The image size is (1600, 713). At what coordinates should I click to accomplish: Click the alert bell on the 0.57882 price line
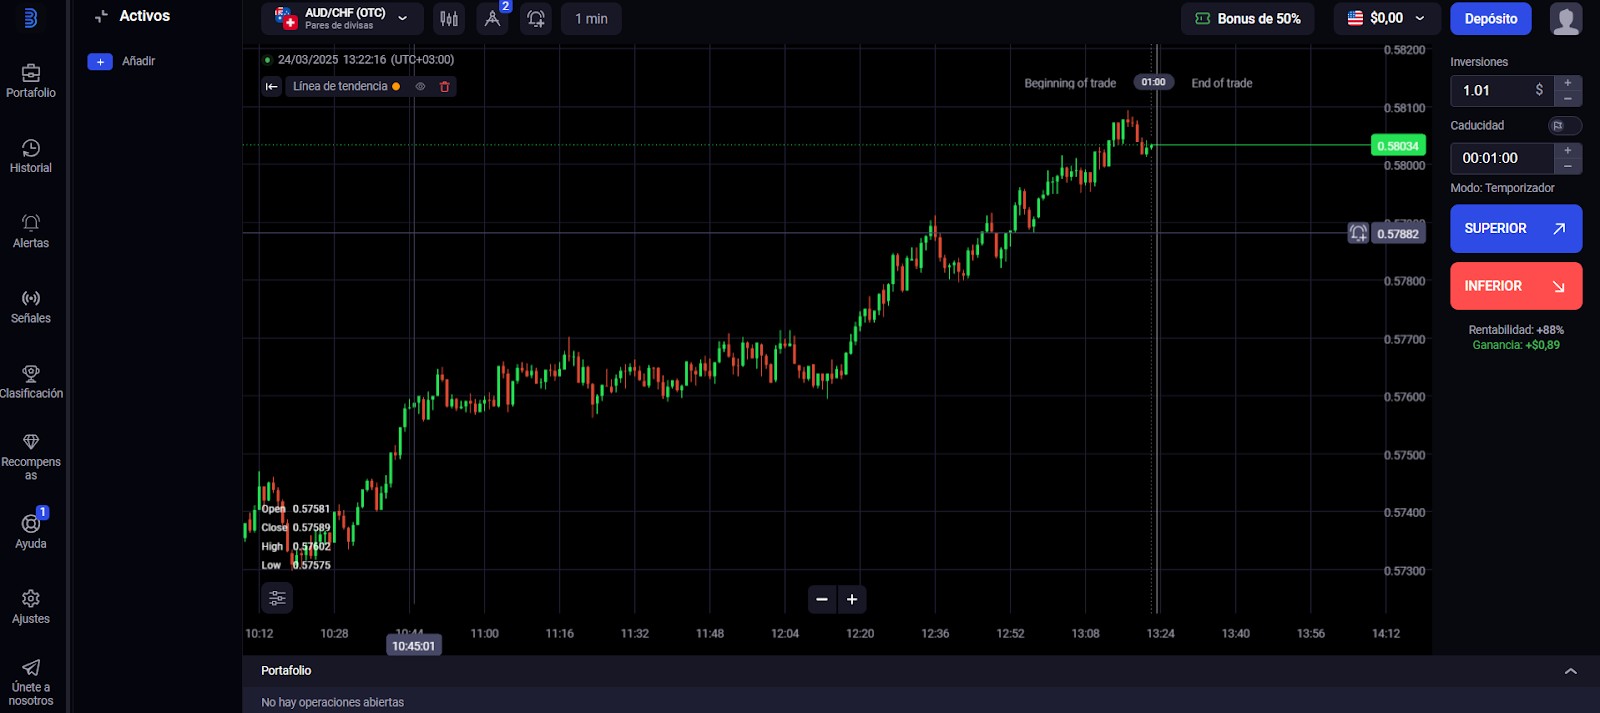(1358, 233)
